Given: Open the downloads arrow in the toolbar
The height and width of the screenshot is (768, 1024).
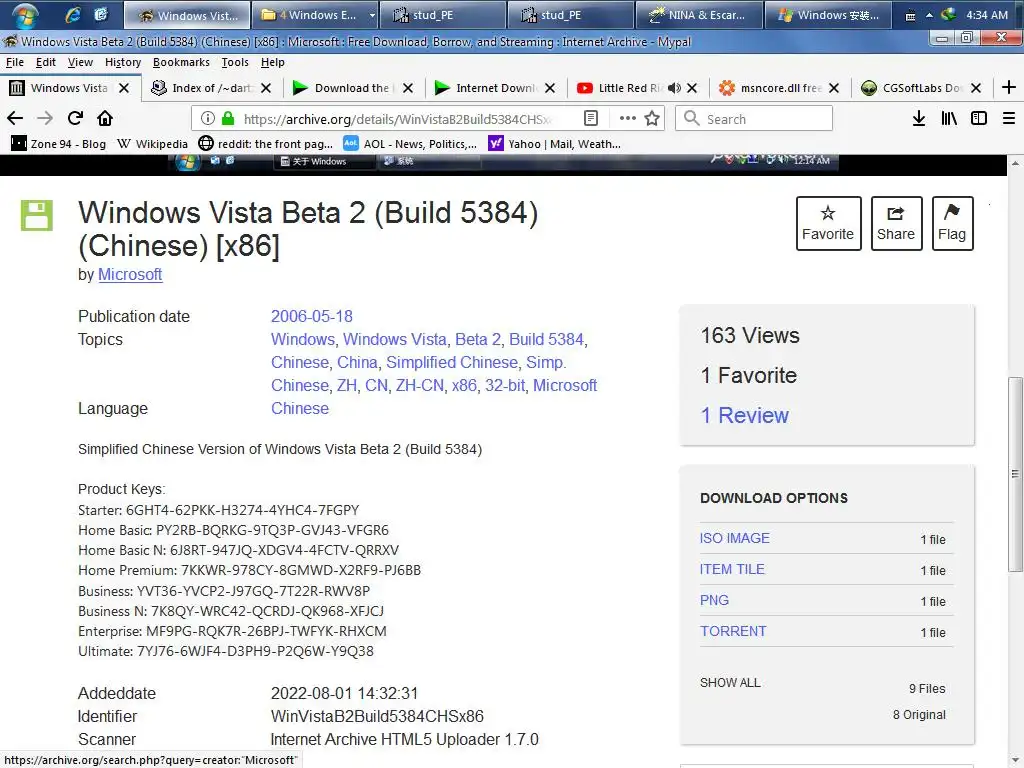Looking at the screenshot, I should click(918, 118).
